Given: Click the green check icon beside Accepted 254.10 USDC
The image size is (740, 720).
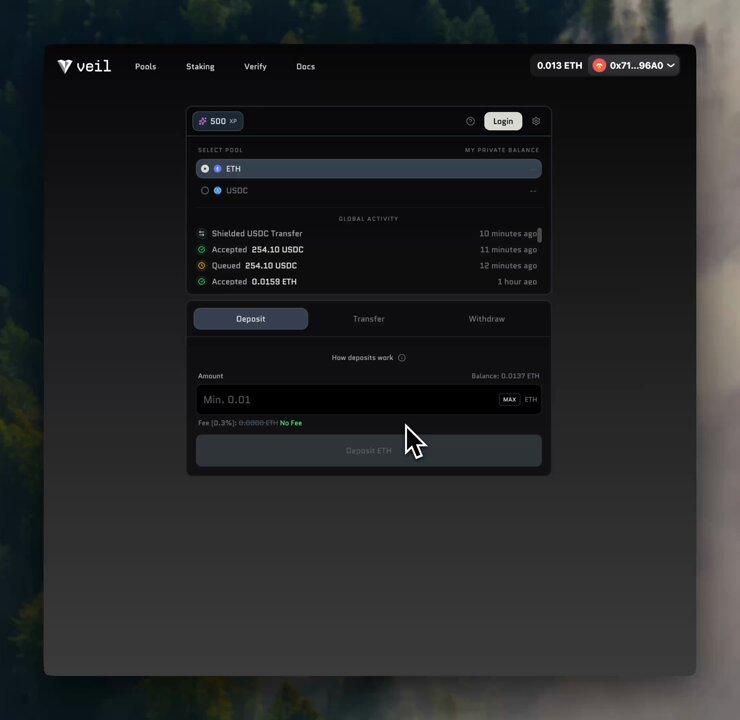Looking at the screenshot, I should point(202,250).
